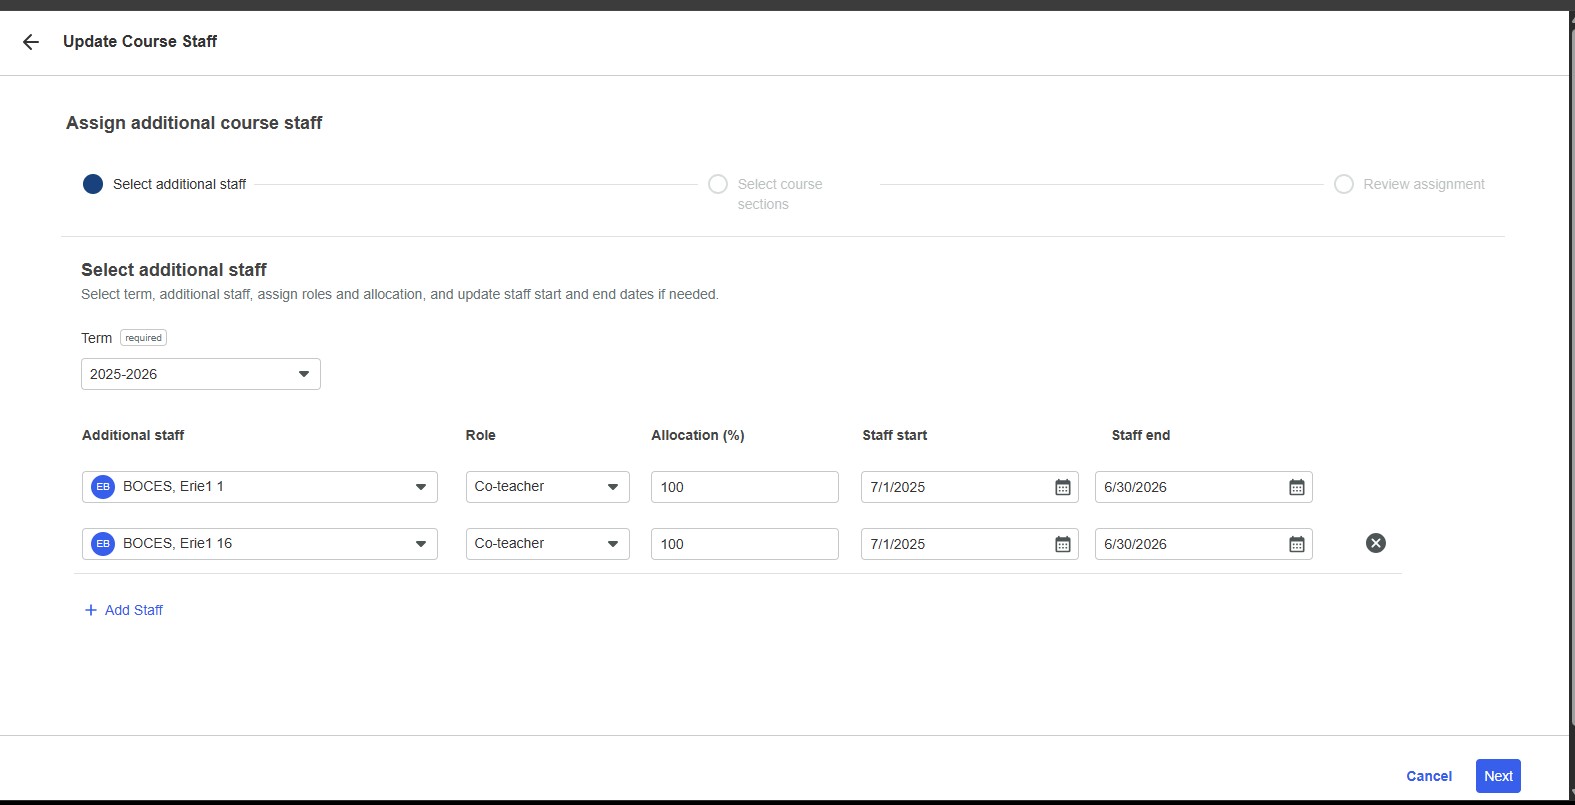Screen dimensions: 1575x805
Task: Expand the Term 2025-2026 dropdown
Action: pyautogui.click(x=303, y=374)
